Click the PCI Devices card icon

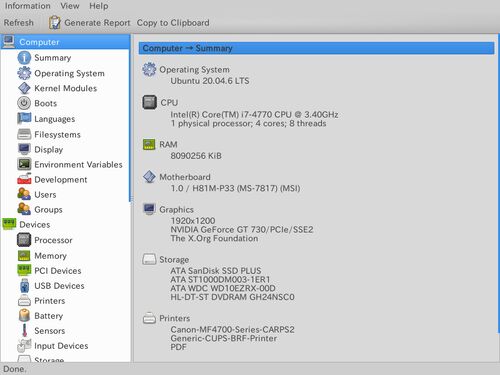[24, 270]
